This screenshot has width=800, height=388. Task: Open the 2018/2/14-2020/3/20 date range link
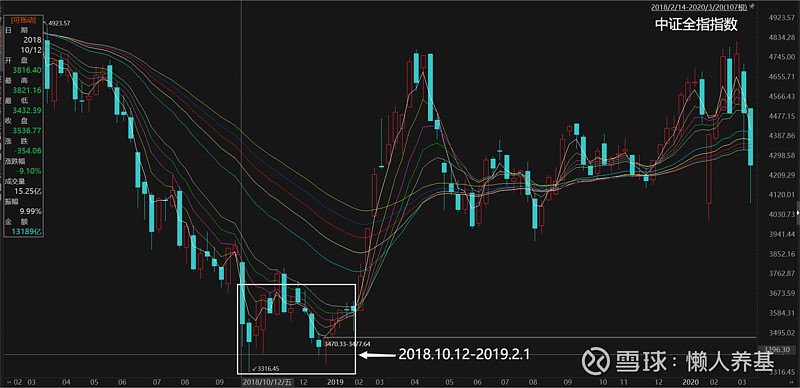pos(699,7)
